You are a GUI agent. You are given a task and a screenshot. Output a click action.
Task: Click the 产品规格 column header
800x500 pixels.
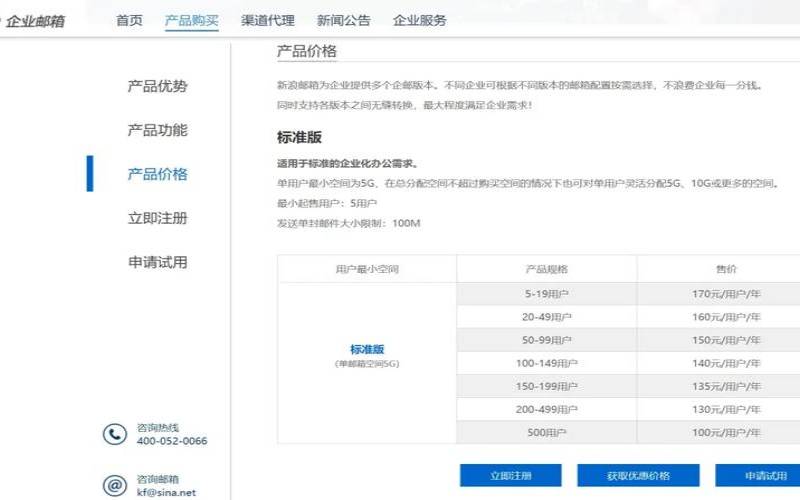pyautogui.click(x=546, y=269)
